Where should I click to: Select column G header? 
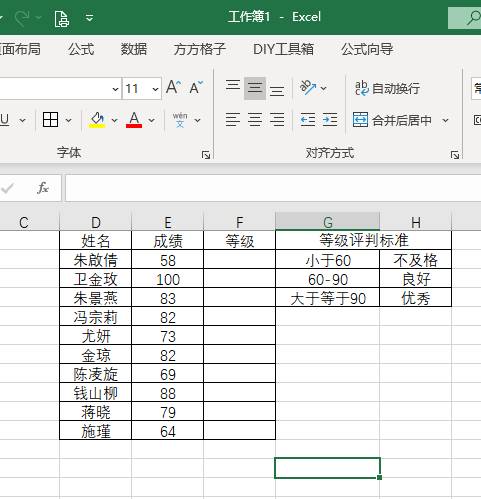pyautogui.click(x=328, y=222)
